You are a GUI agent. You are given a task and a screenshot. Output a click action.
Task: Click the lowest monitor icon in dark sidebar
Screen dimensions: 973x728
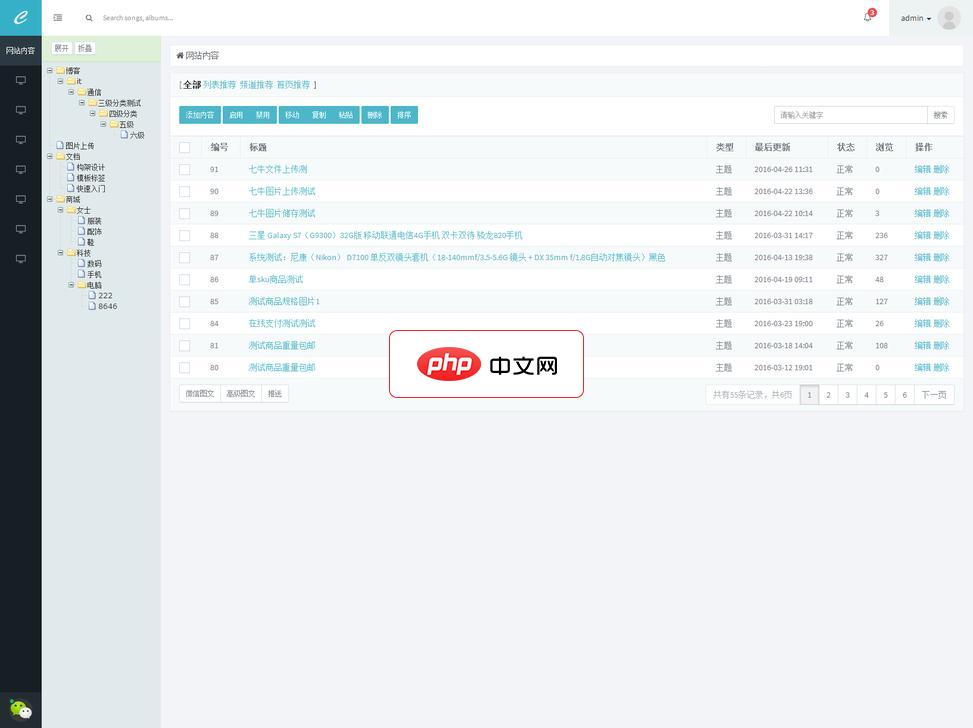20,259
